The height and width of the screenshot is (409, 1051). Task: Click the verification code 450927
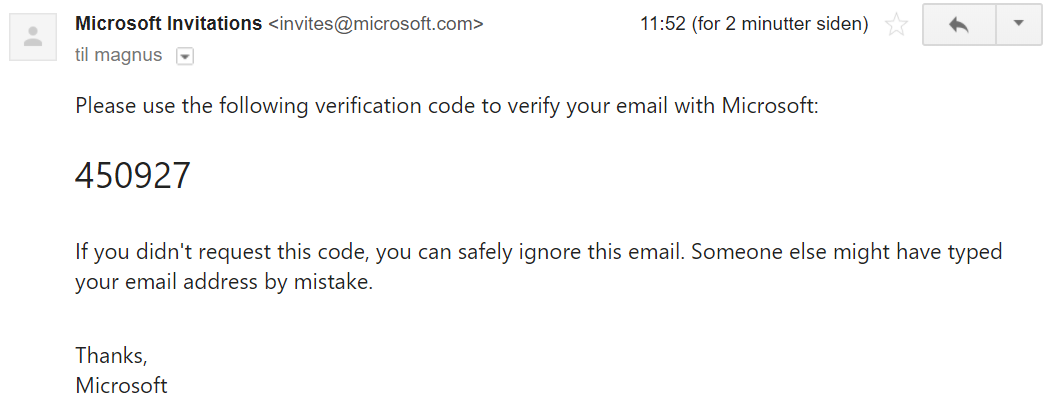coord(133,176)
